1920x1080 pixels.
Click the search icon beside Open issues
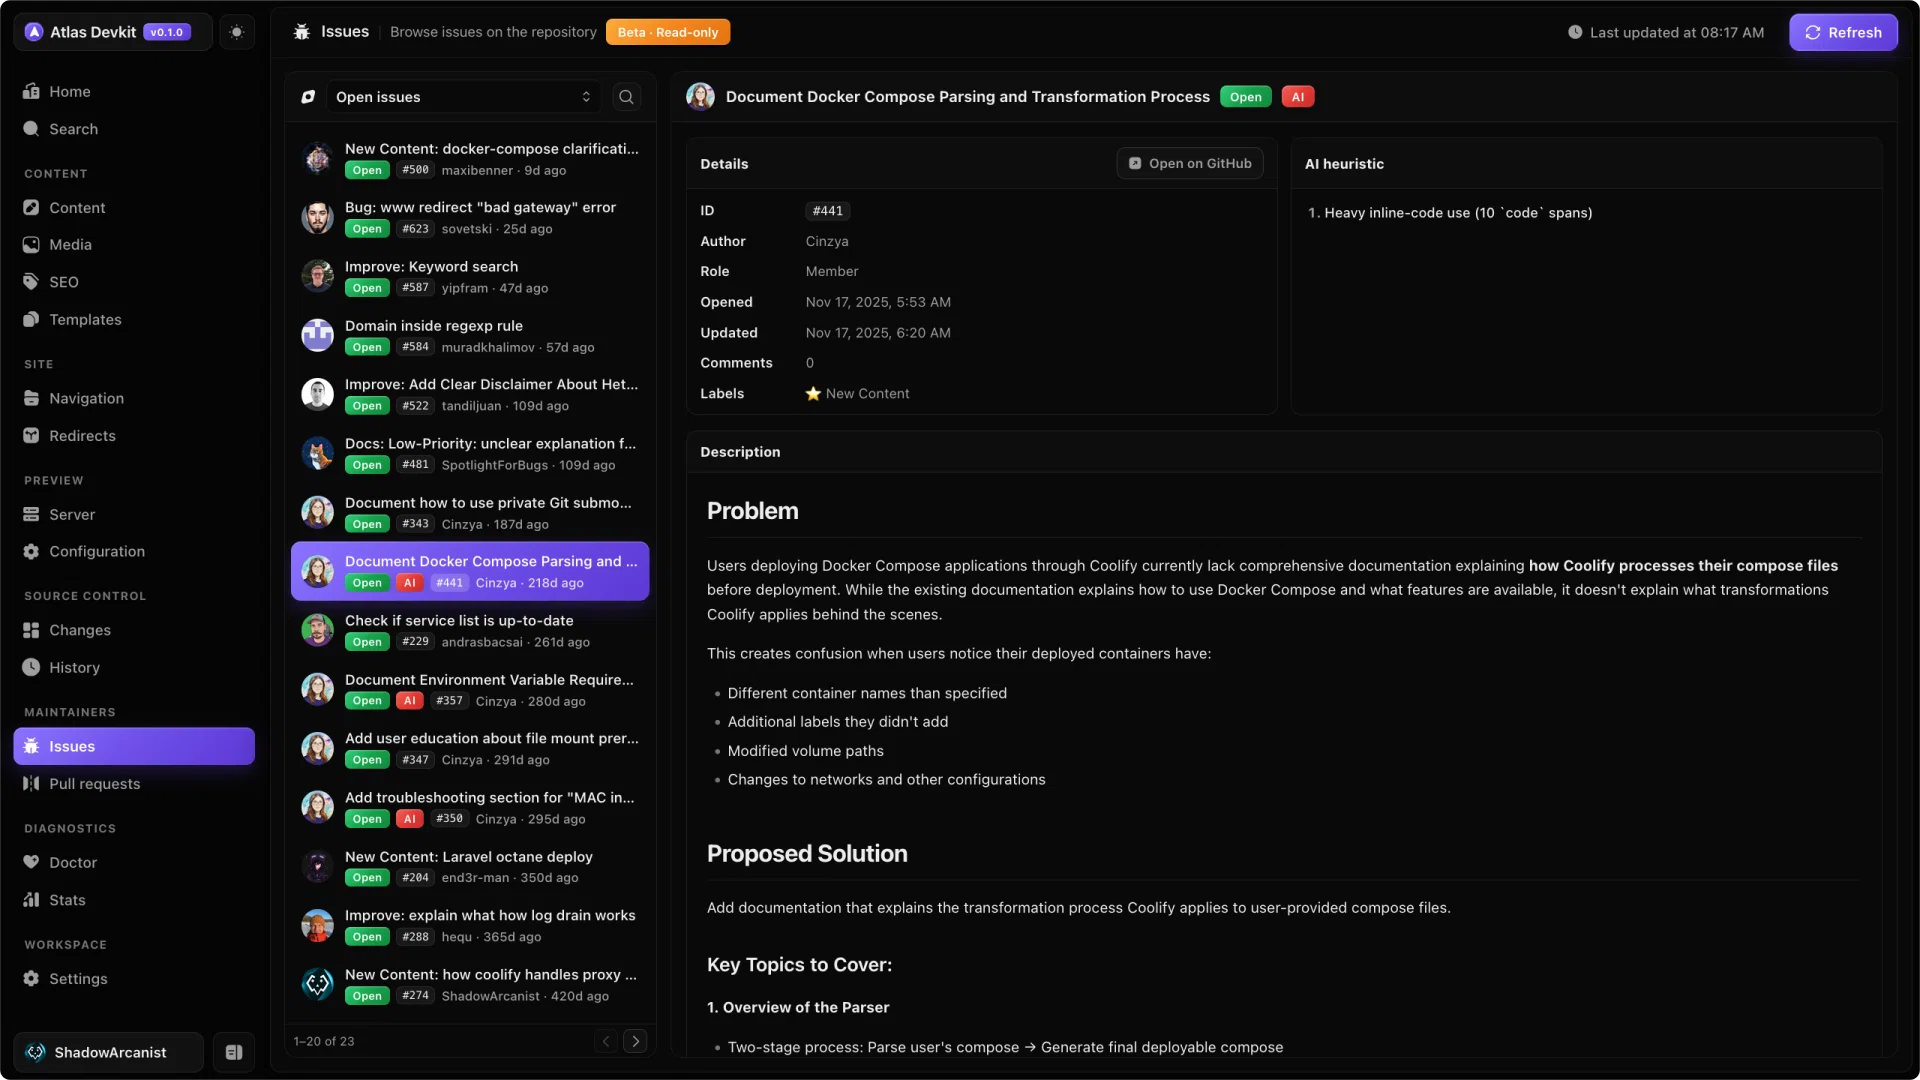click(626, 97)
